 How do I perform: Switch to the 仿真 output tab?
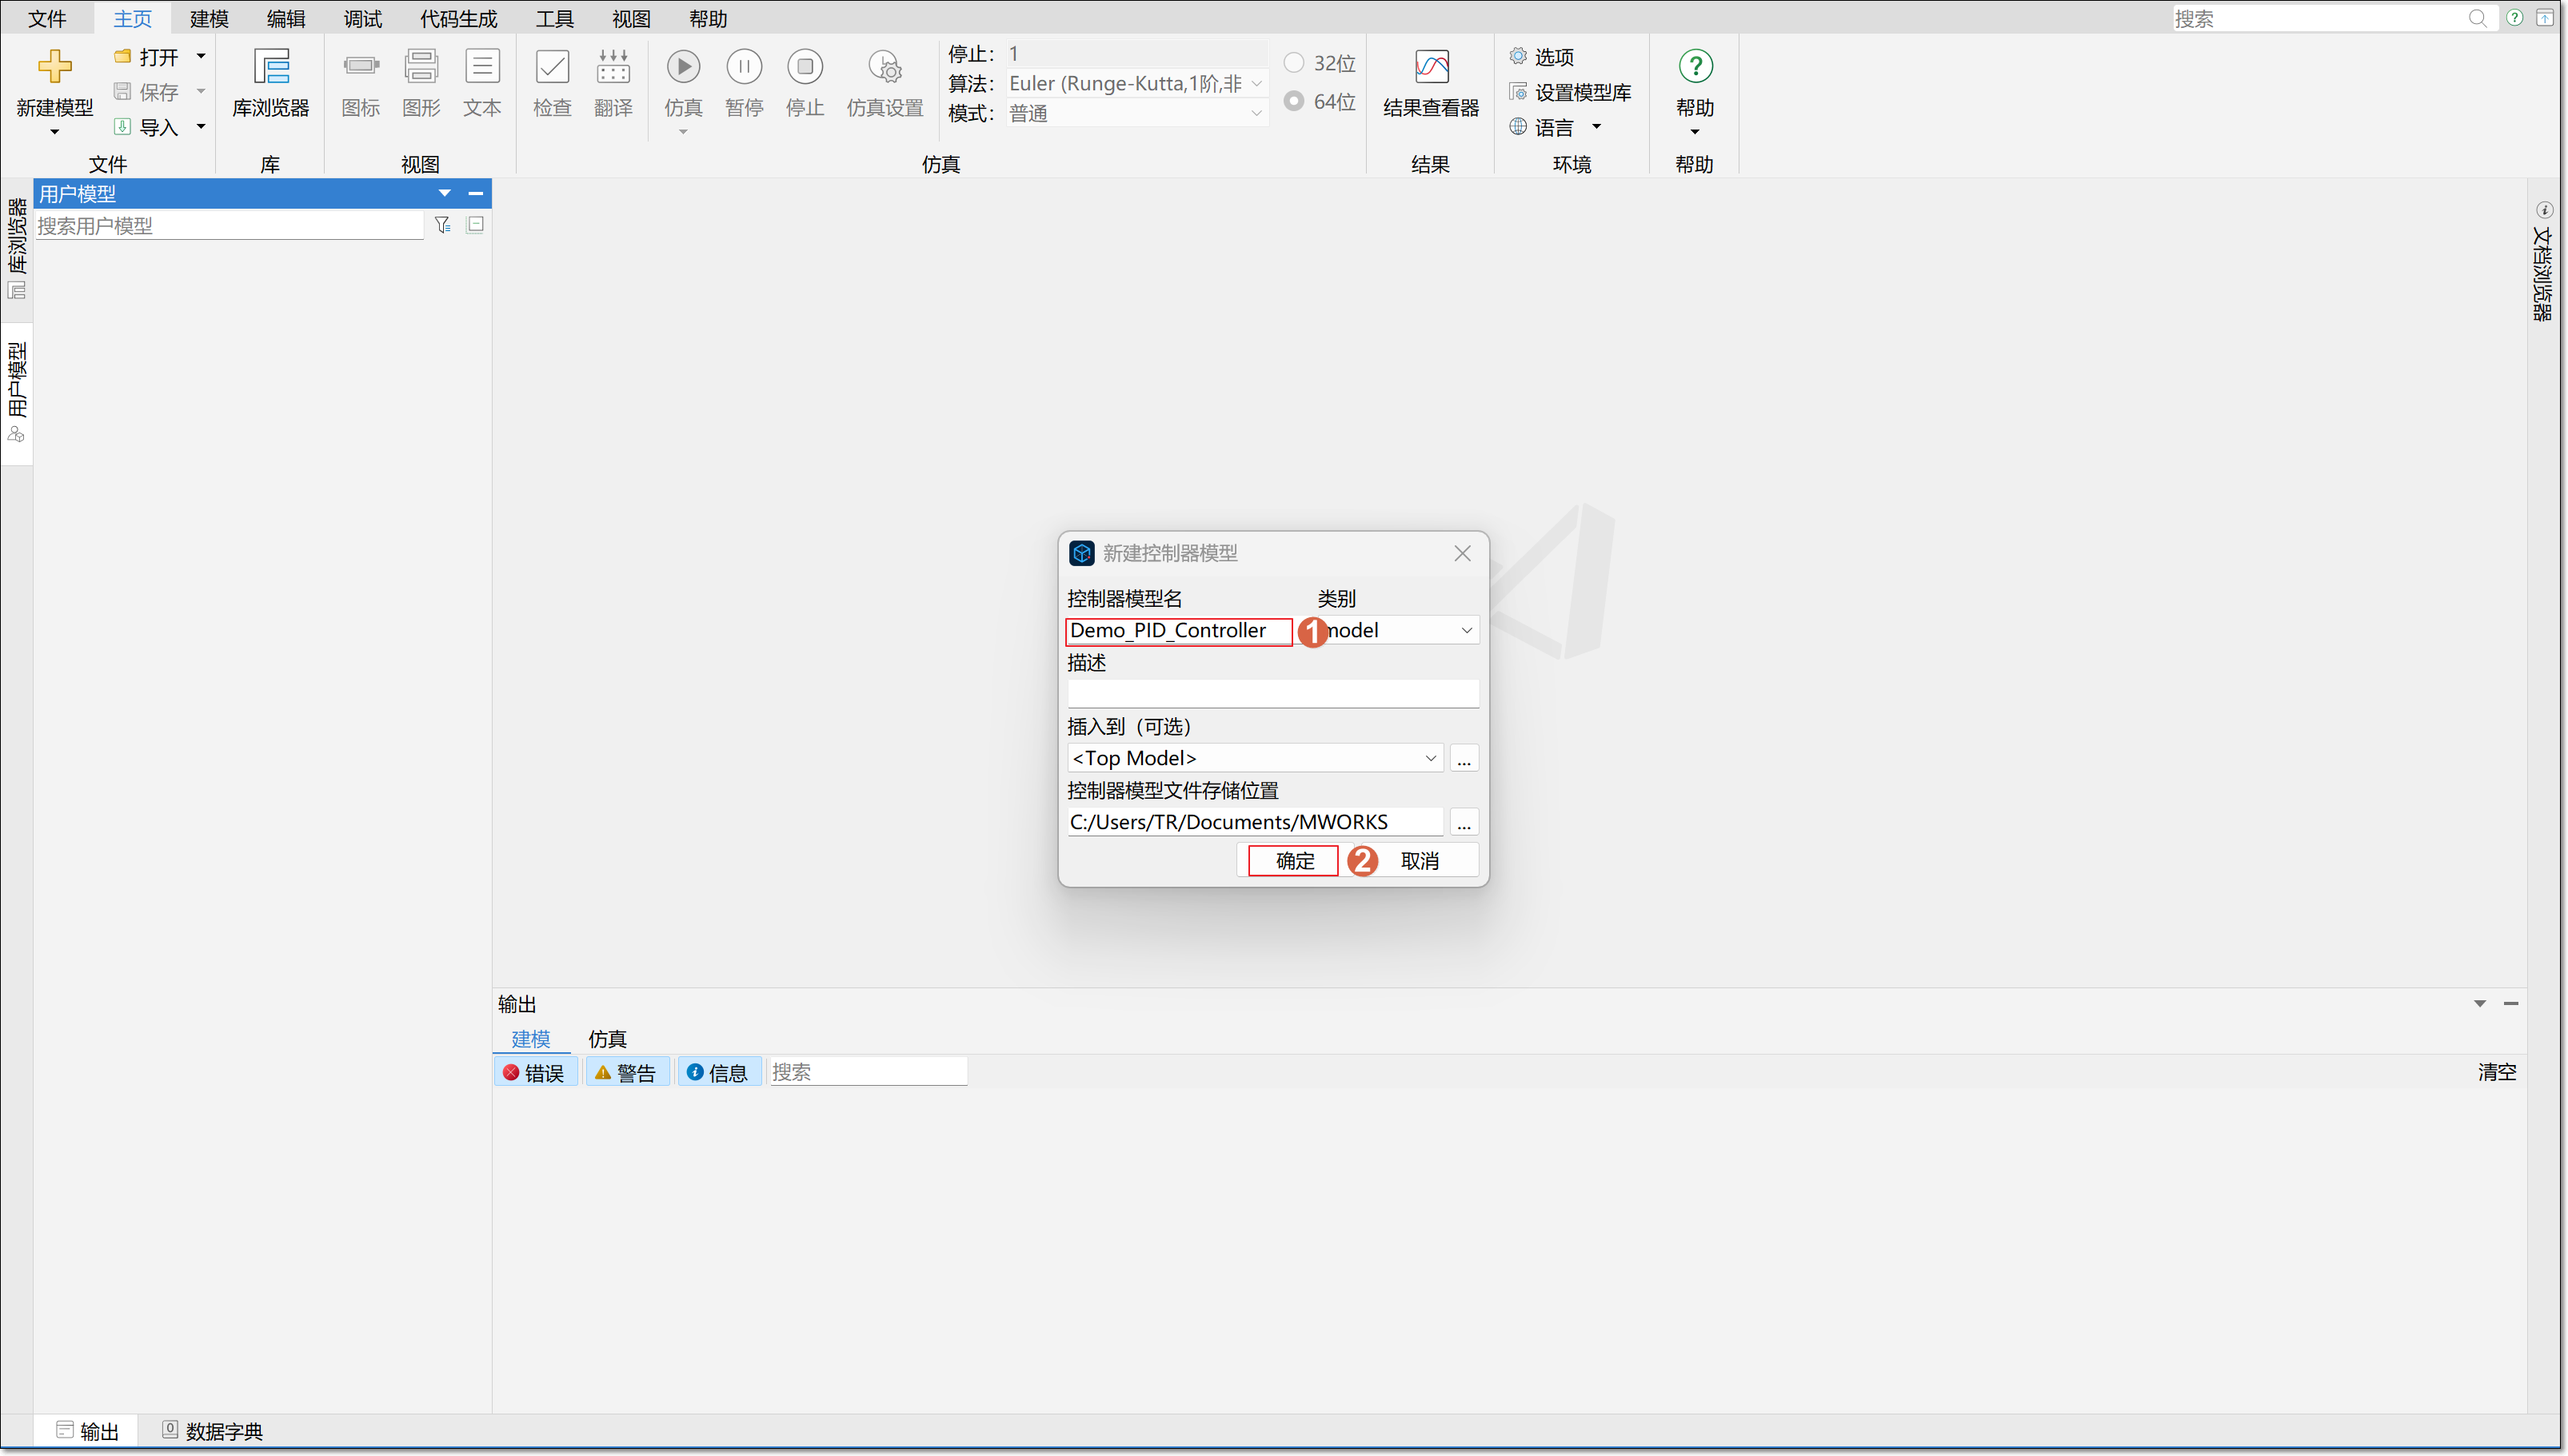[606, 1038]
